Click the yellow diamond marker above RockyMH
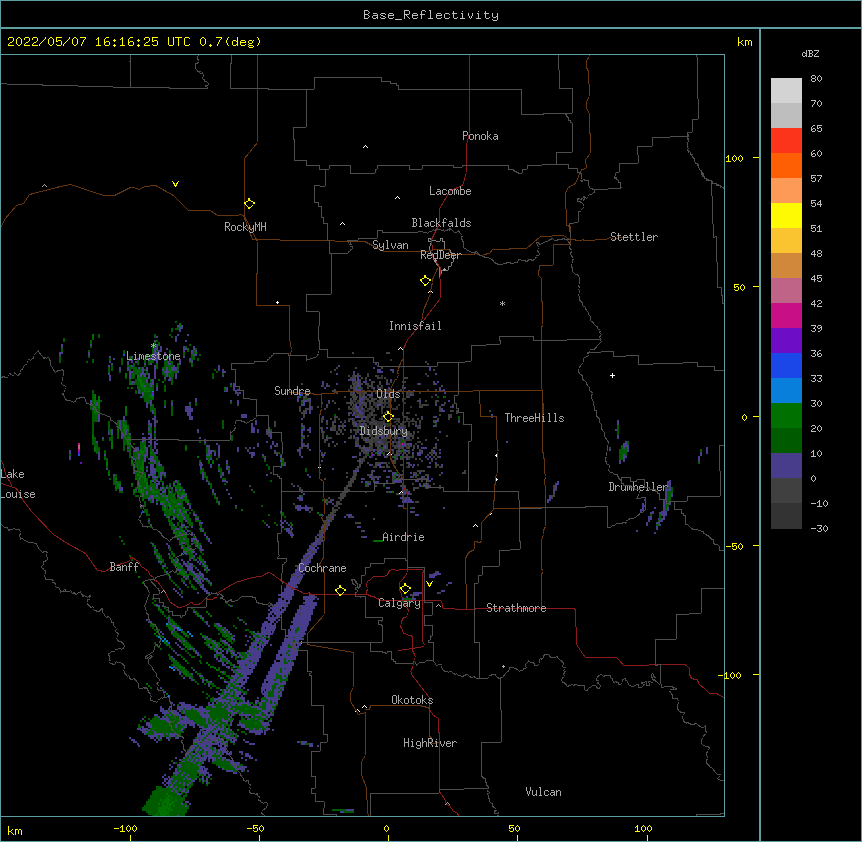The image size is (862, 842). click(249, 204)
